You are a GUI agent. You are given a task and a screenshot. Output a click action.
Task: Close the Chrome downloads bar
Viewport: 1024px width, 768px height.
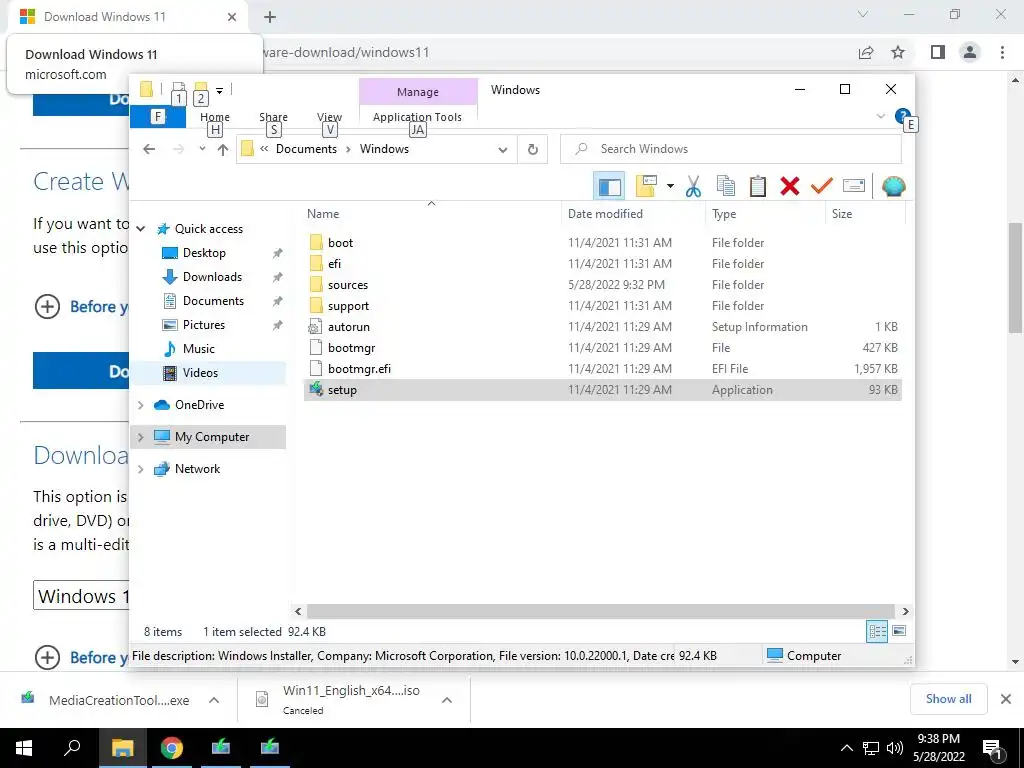(1006, 699)
